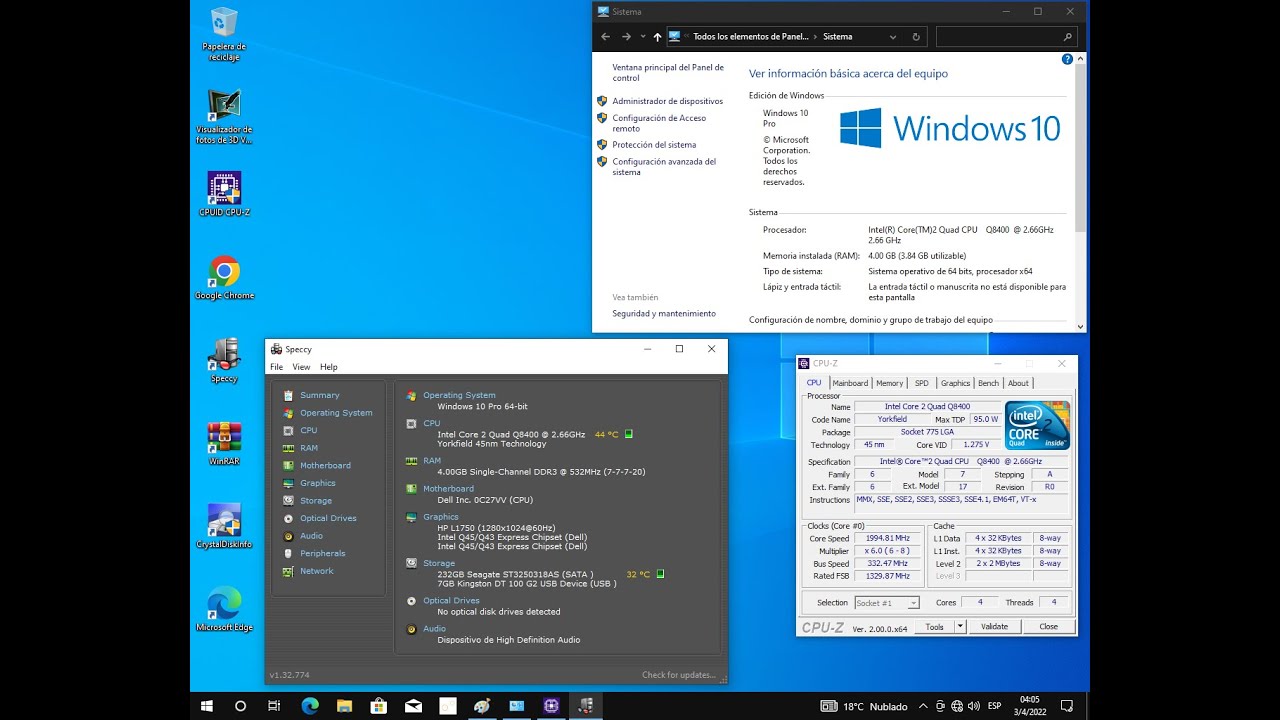1280x720 pixels.
Task: Click the Tools button in CPU-Z
Action: click(934, 627)
